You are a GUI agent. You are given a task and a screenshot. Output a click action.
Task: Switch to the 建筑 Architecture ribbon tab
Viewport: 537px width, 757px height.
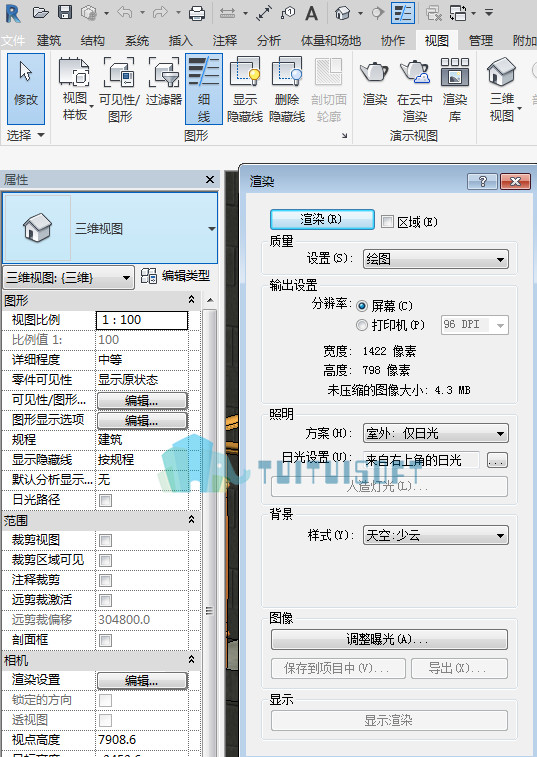[x=49, y=41]
